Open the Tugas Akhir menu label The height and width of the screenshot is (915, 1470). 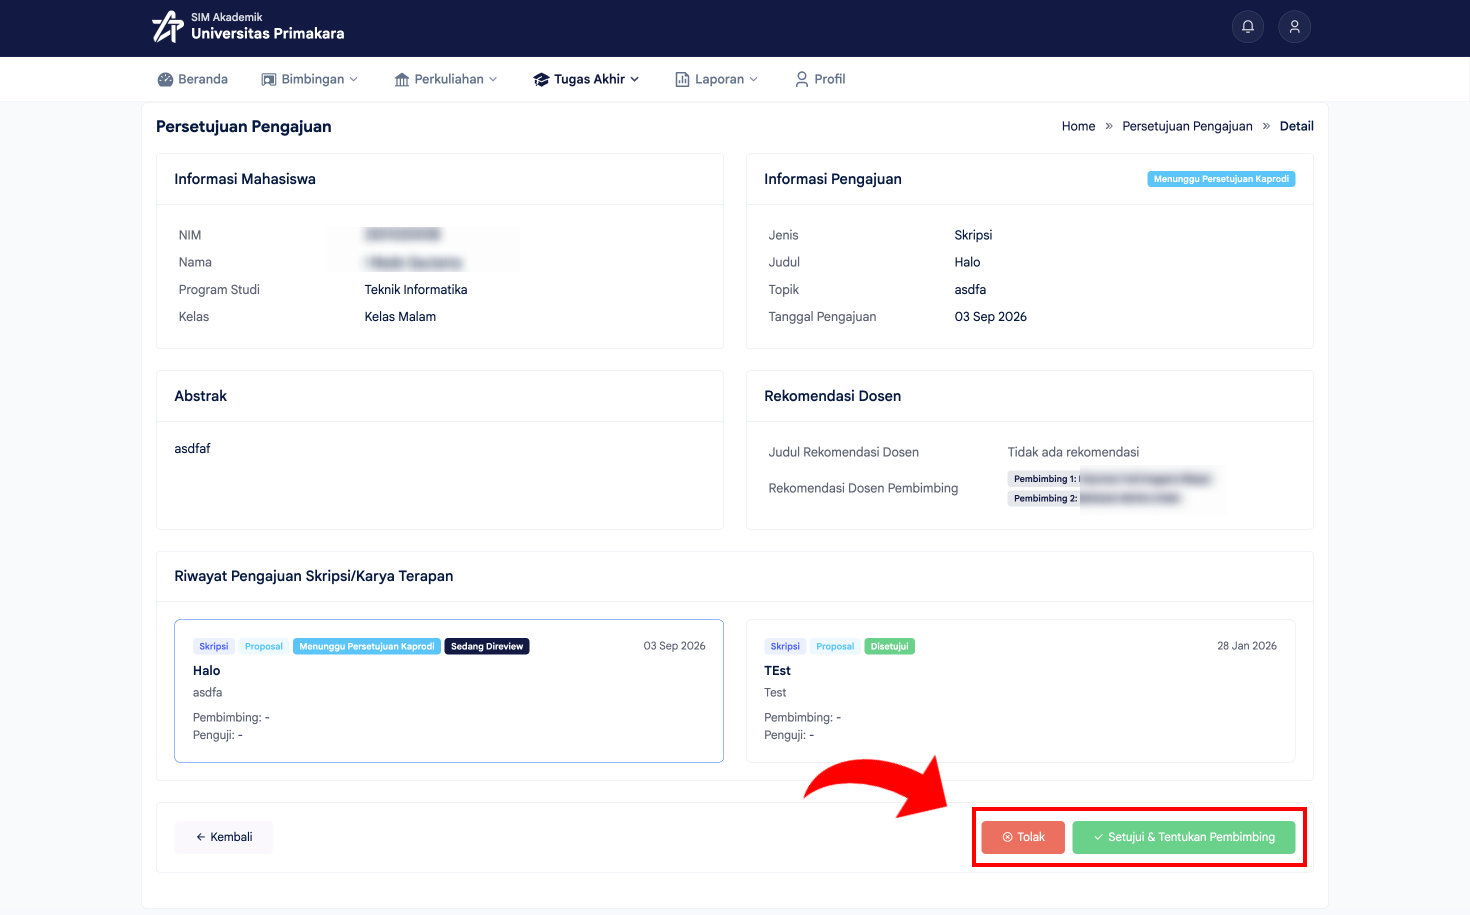pyautogui.click(x=590, y=79)
